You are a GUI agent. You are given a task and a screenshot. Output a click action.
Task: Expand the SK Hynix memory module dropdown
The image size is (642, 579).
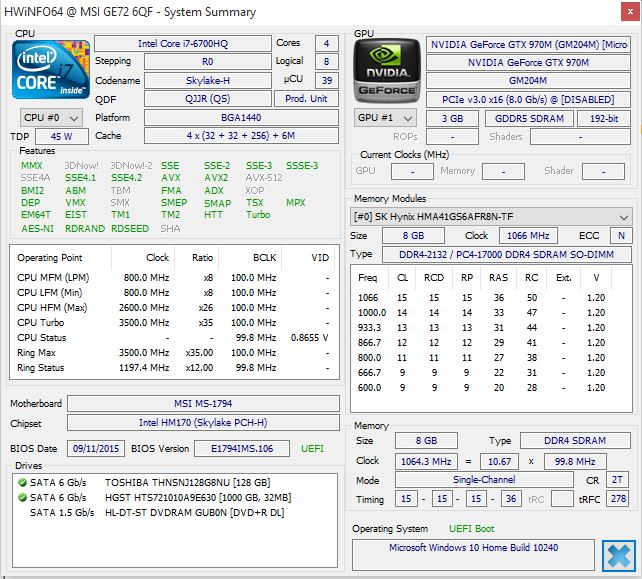[x=491, y=217]
